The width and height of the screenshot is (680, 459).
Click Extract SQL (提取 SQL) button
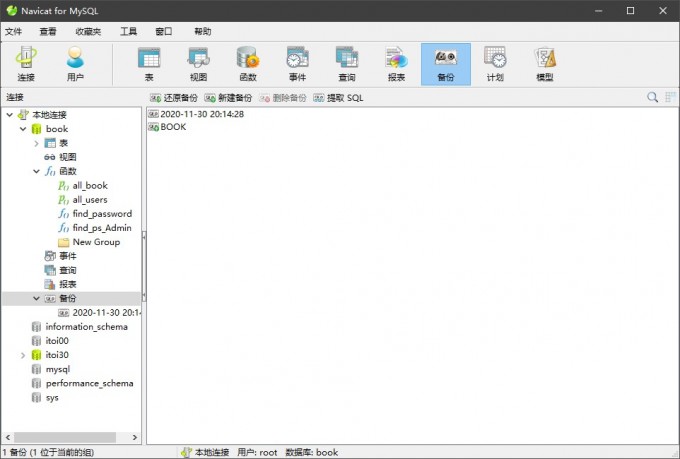point(338,98)
